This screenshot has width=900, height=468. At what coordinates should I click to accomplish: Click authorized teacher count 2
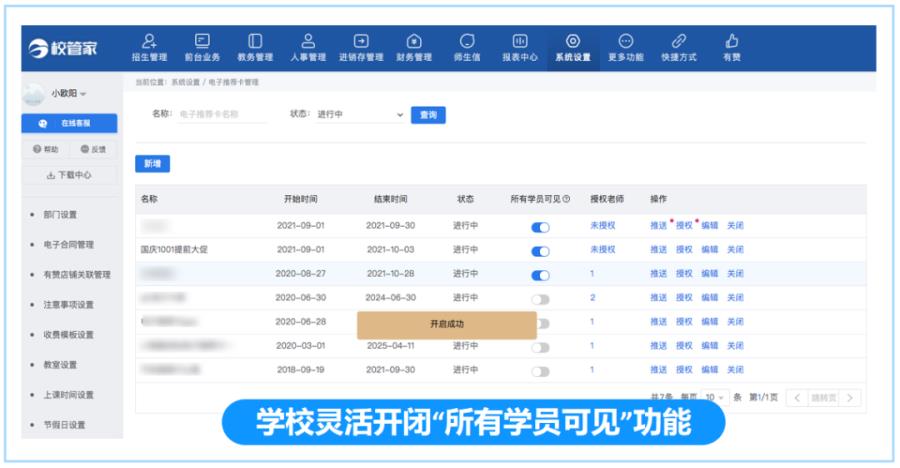(593, 297)
